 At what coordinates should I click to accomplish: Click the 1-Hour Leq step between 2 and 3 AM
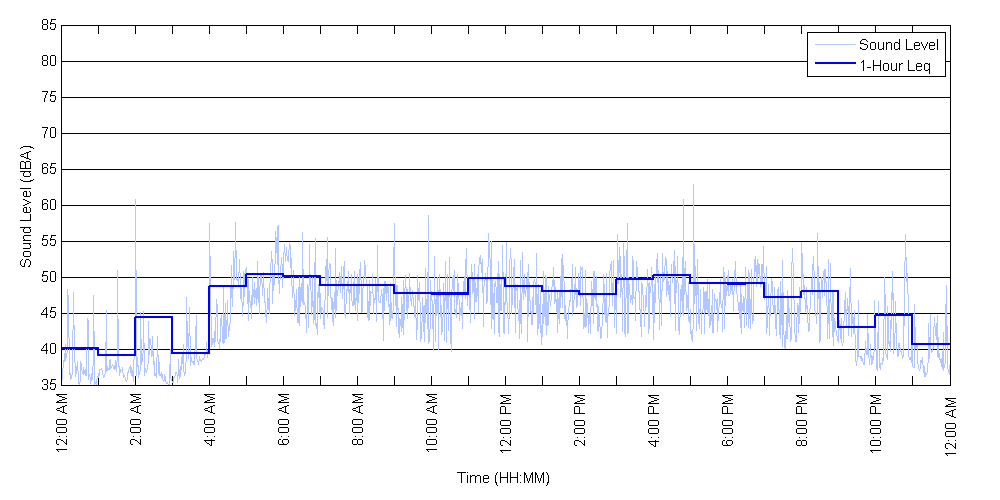click(154, 317)
